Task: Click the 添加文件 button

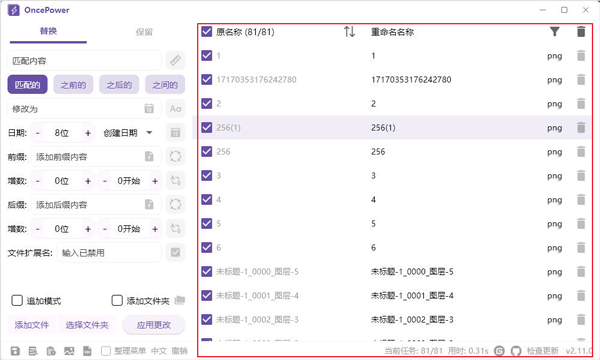Action: [32, 325]
